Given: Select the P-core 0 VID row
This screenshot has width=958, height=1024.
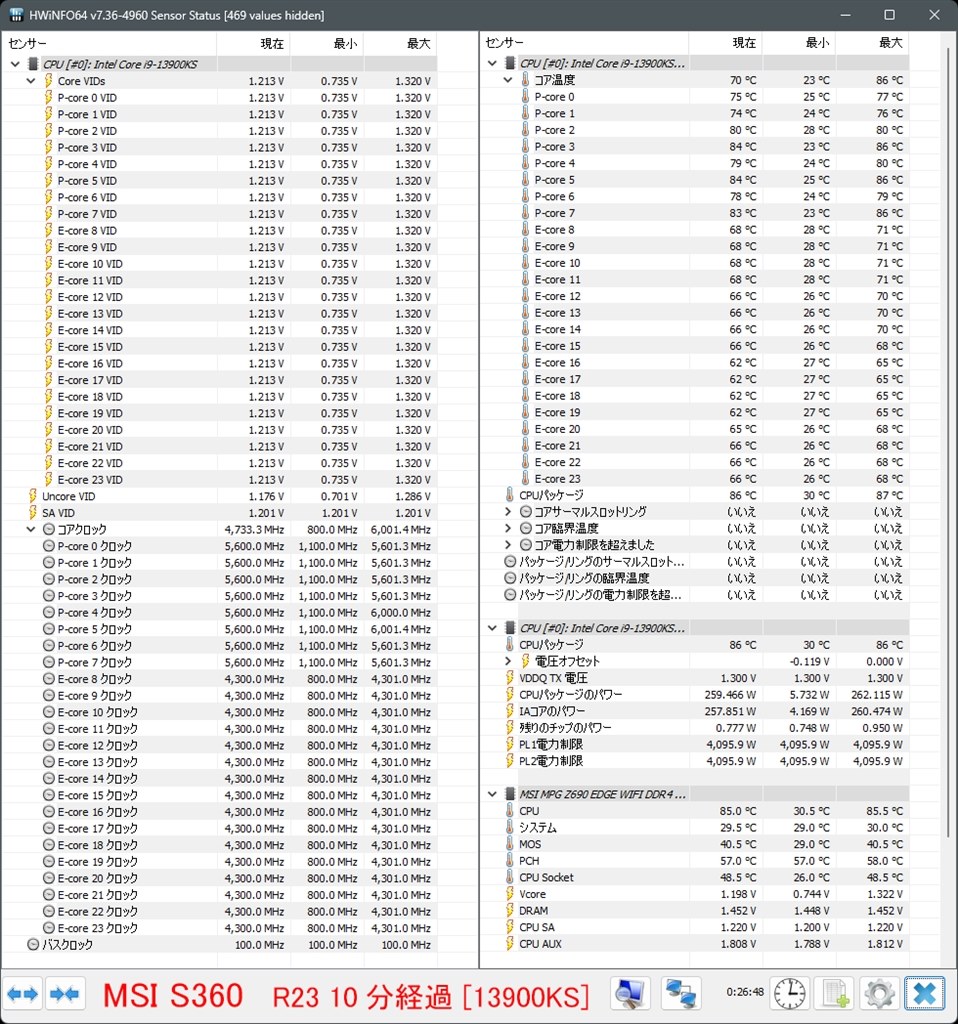Looking at the screenshot, I should pyautogui.click(x=220, y=97).
